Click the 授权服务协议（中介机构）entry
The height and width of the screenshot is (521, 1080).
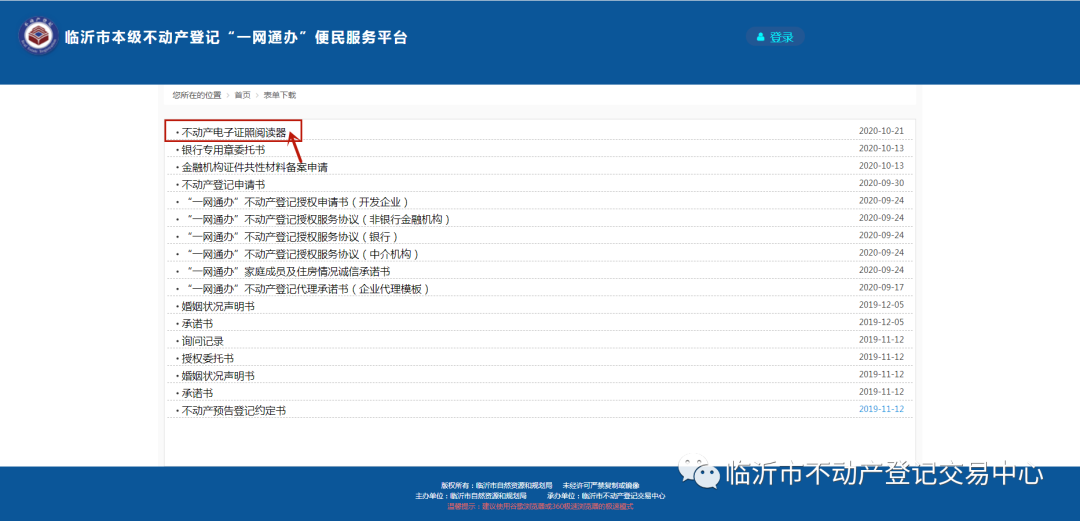tap(303, 254)
